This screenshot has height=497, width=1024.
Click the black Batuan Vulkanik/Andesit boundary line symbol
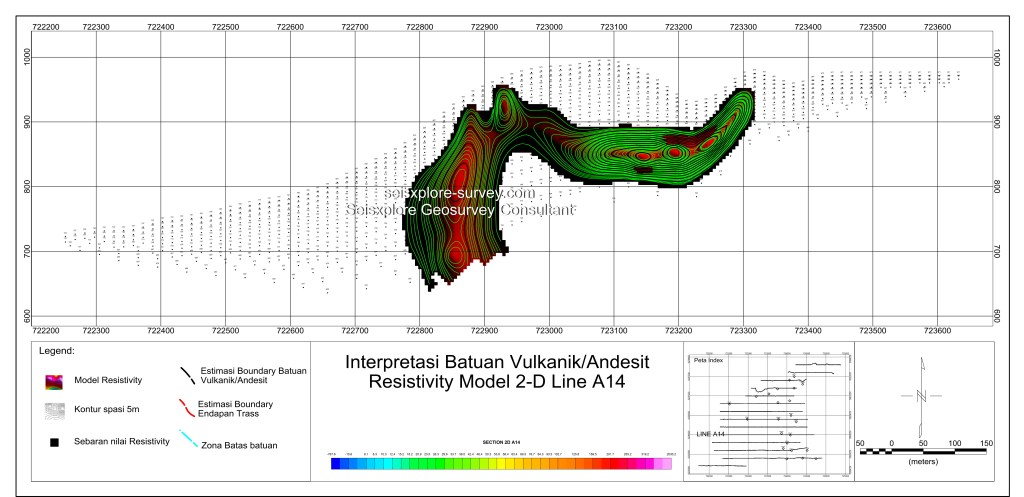pyautogui.click(x=188, y=375)
